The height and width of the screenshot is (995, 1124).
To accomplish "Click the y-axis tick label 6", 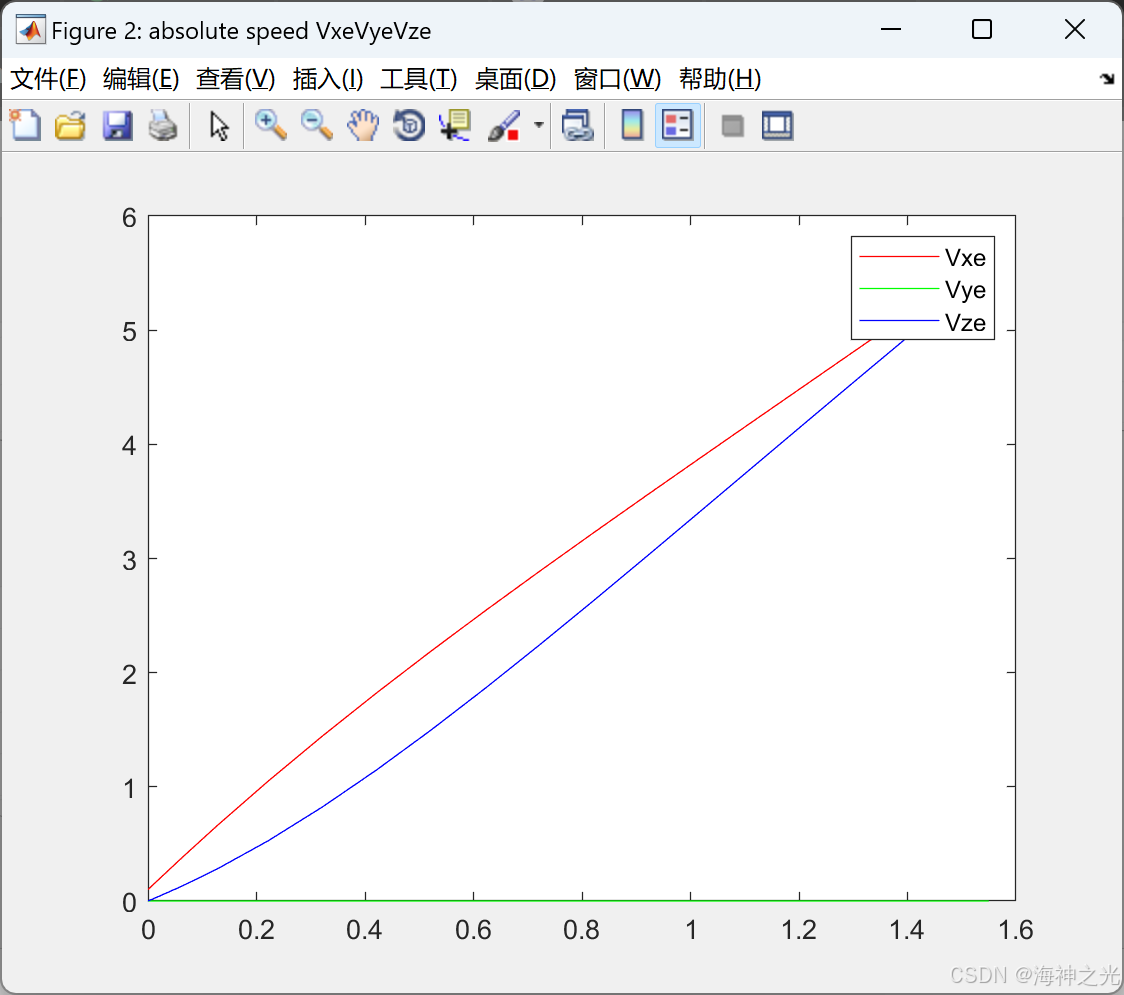I will [x=129, y=218].
